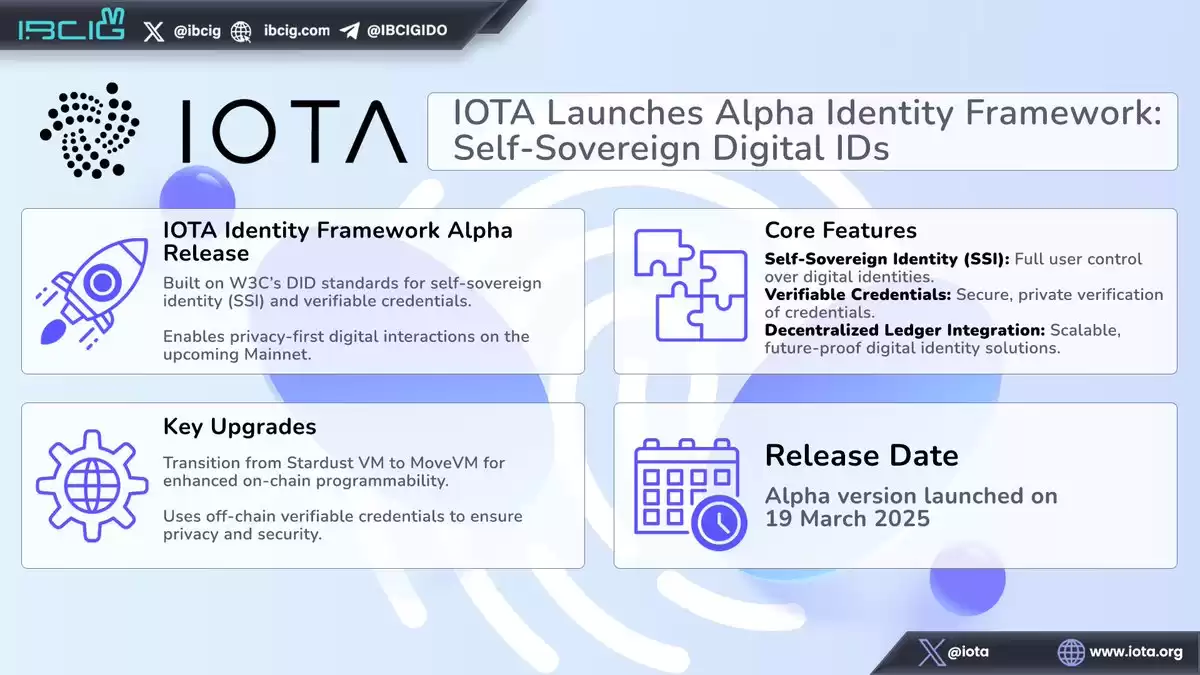
Task: Click the text 'Alpha version launched on'
Action: 911,496
